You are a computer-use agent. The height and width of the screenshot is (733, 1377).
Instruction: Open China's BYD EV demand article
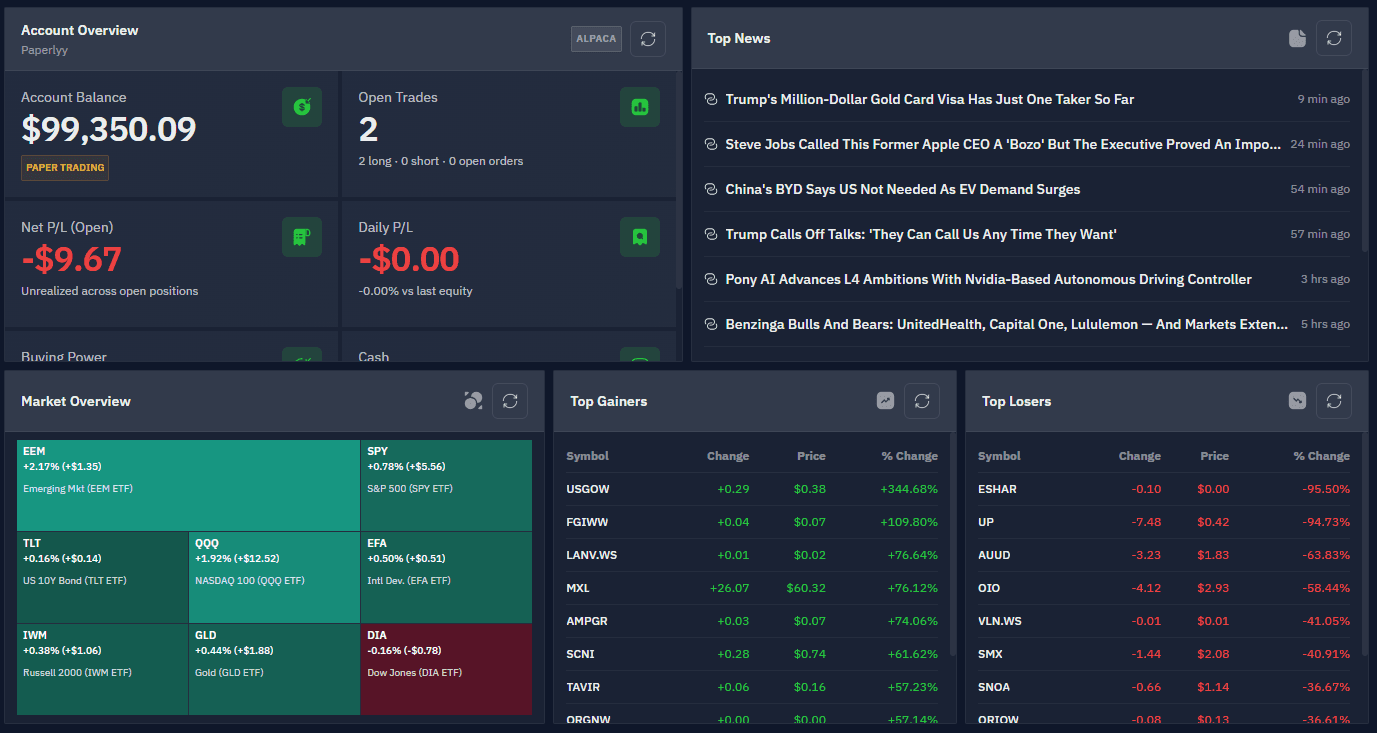903,189
